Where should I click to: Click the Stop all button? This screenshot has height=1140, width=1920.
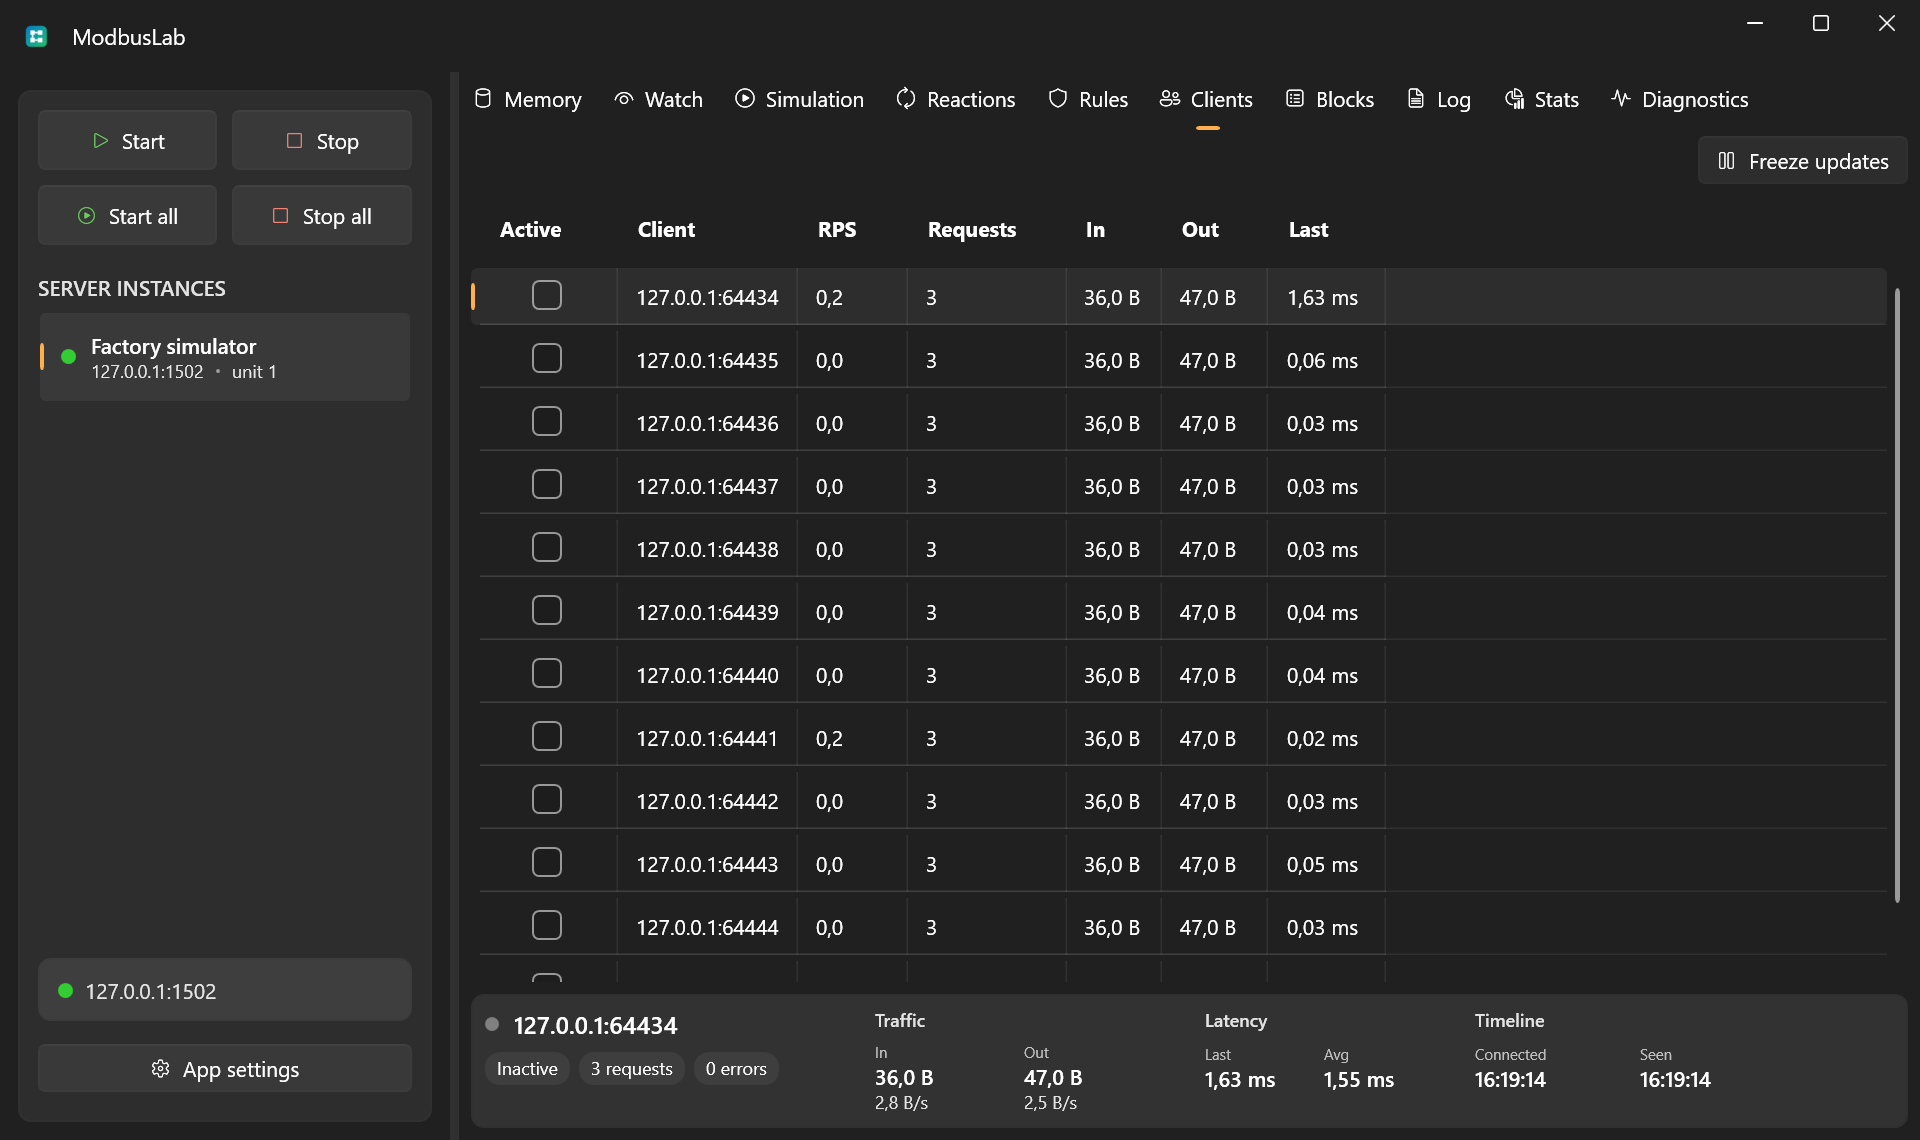pyautogui.click(x=322, y=216)
